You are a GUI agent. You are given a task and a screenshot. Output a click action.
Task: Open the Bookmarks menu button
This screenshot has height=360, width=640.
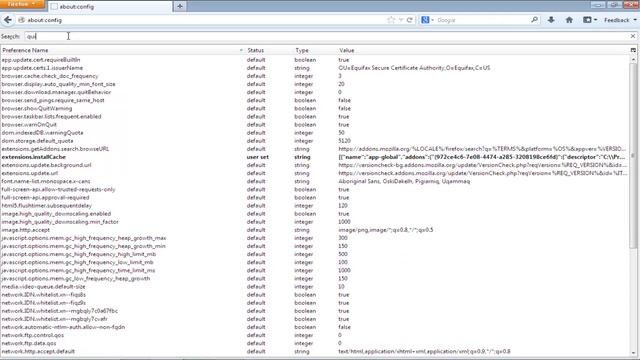(590, 20)
